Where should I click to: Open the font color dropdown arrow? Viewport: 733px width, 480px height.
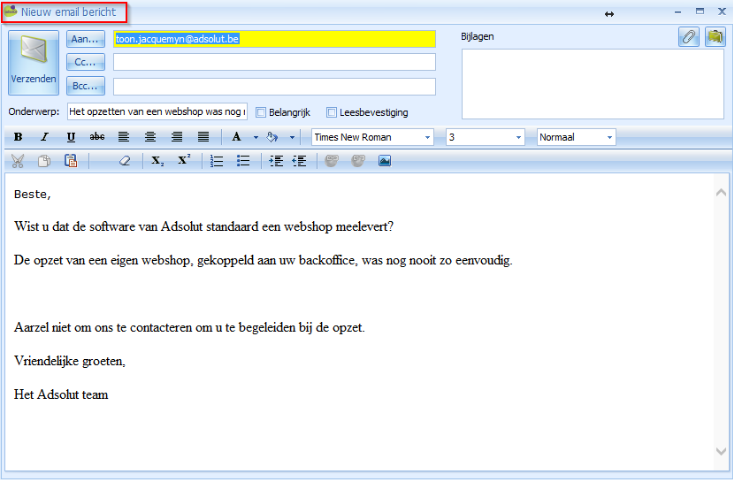pyautogui.click(x=256, y=137)
